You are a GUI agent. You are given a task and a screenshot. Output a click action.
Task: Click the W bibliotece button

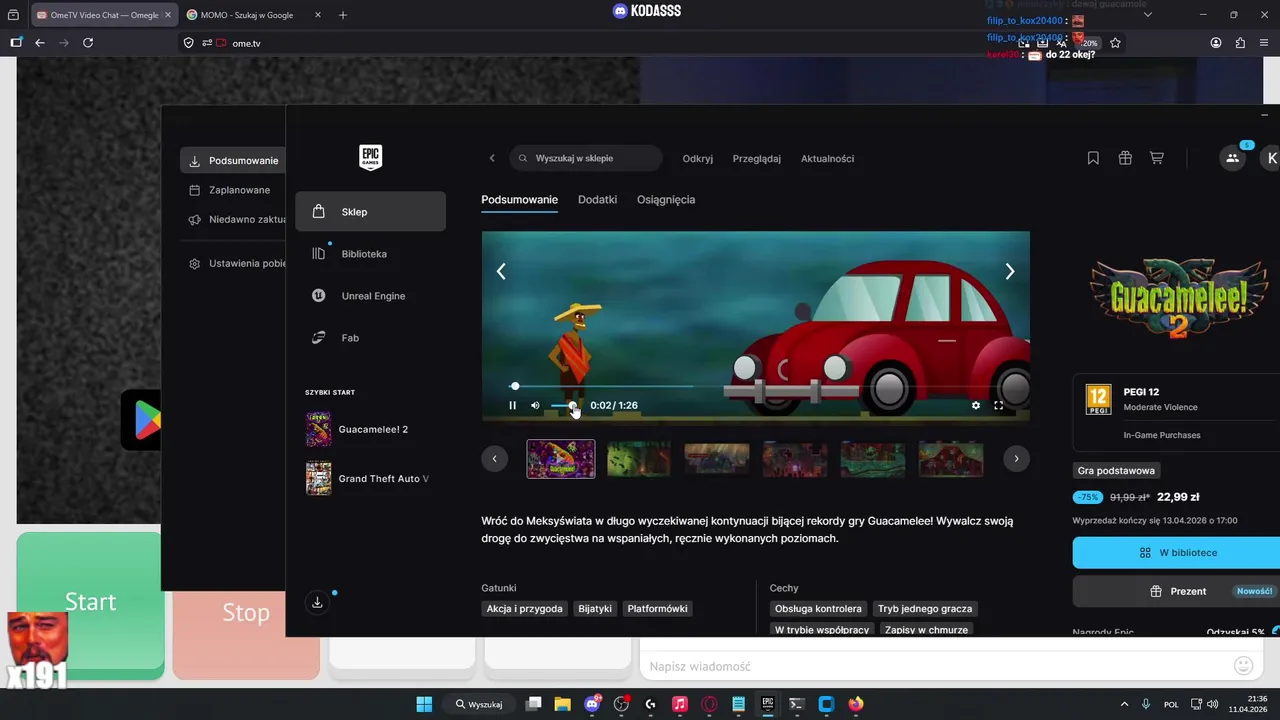point(1176,553)
